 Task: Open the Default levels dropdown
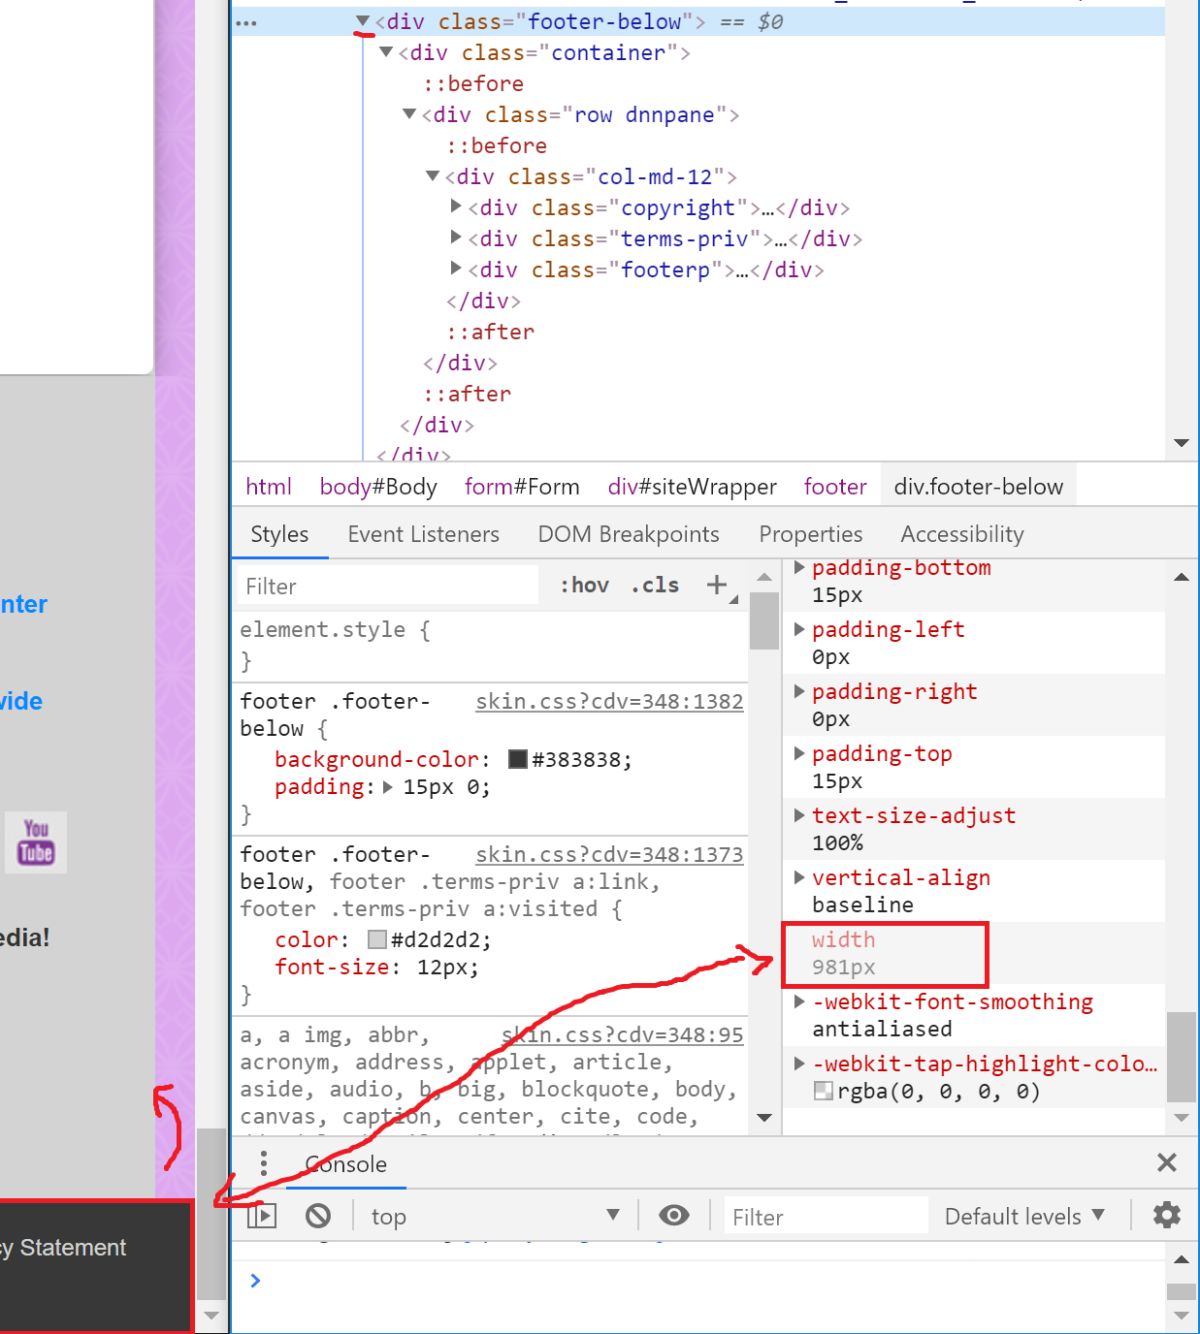(x=1025, y=1216)
